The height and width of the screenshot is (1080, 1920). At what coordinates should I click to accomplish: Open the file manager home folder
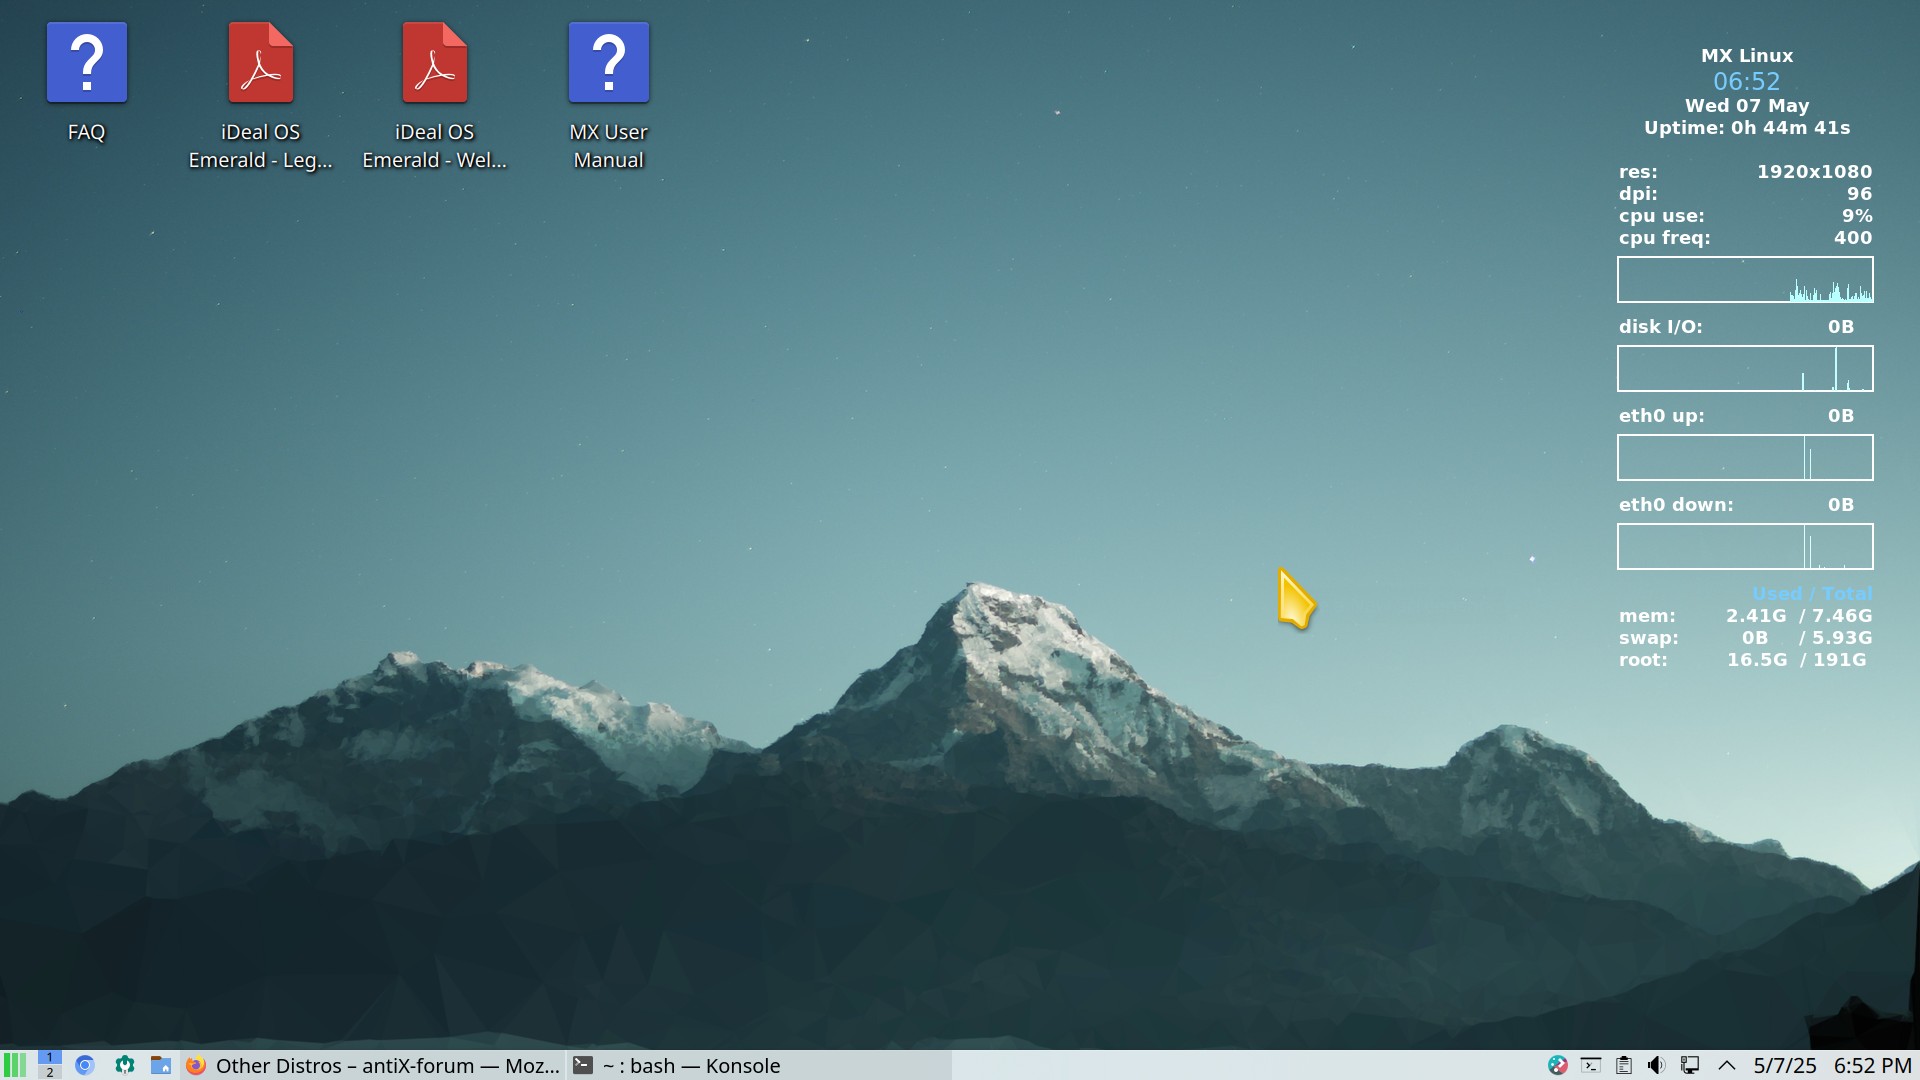[x=161, y=1065]
